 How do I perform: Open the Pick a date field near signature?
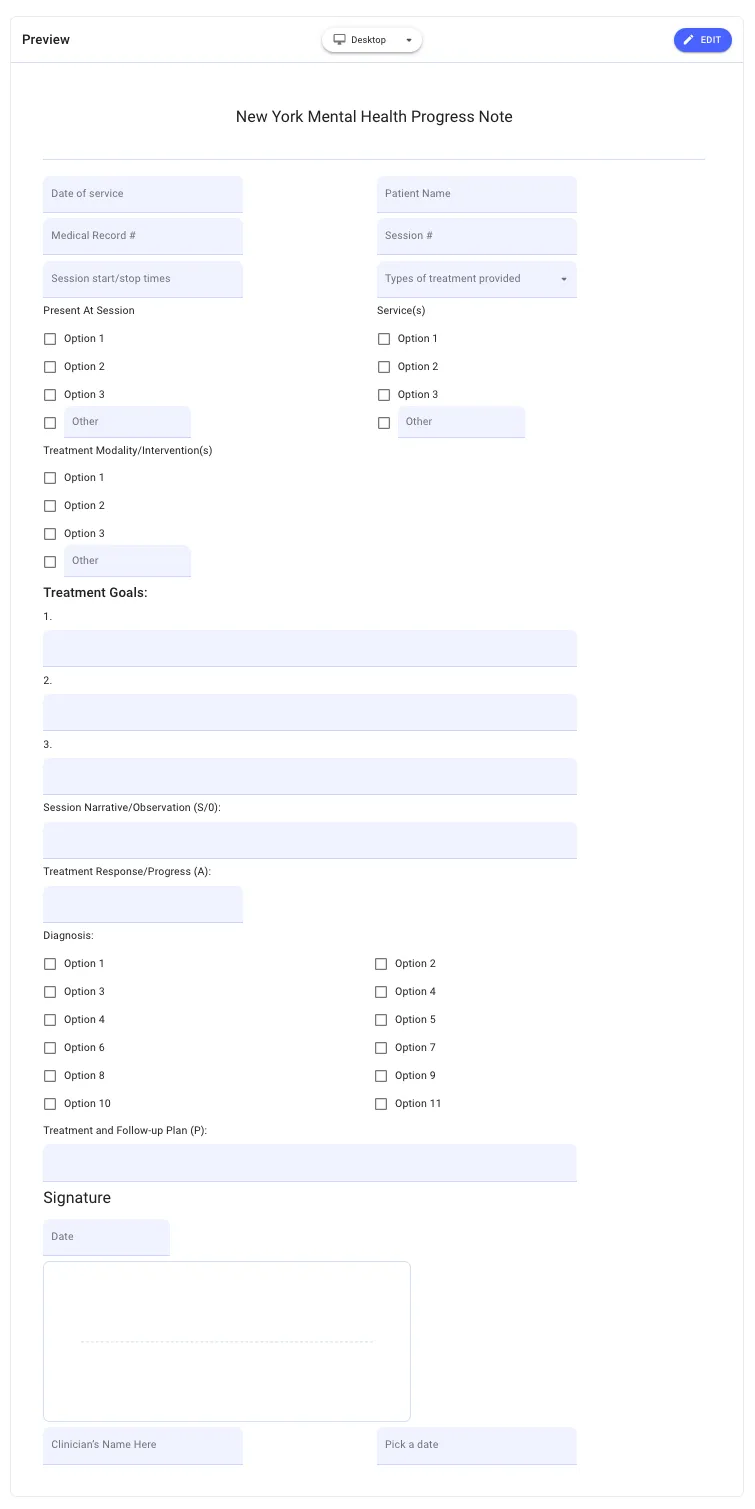[476, 1445]
